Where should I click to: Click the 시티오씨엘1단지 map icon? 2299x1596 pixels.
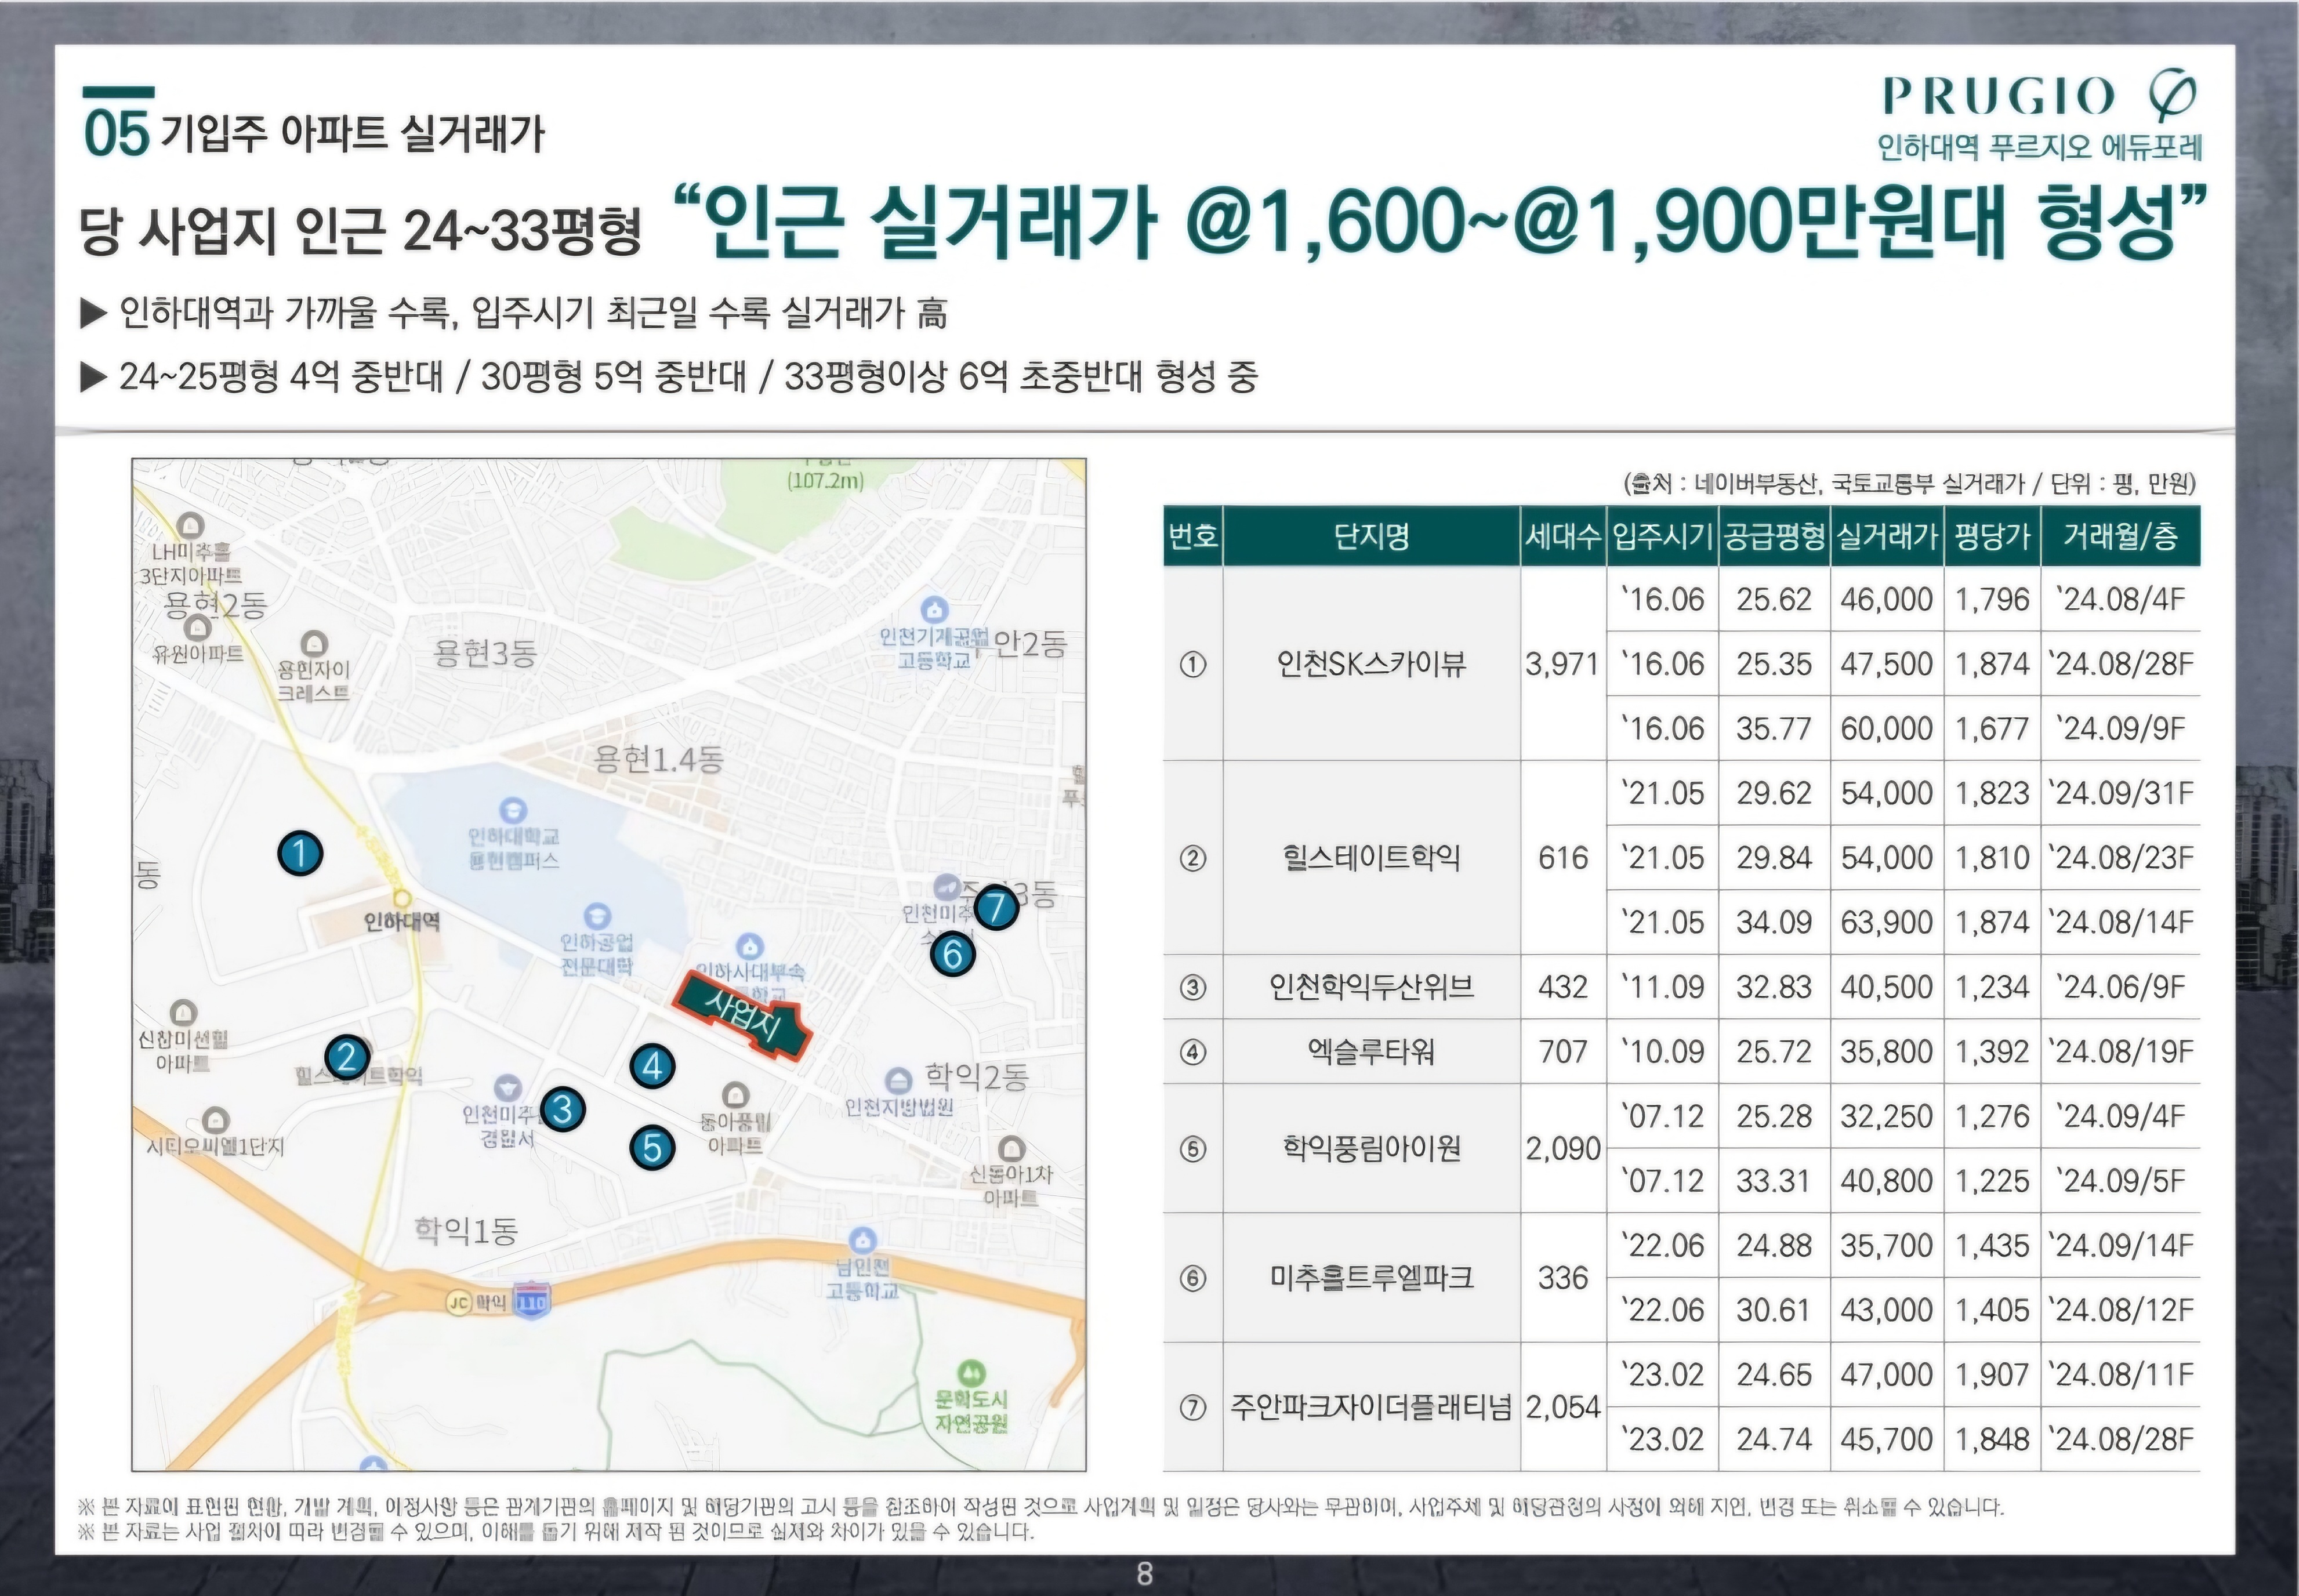pyautogui.click(x=216, y=1120)
